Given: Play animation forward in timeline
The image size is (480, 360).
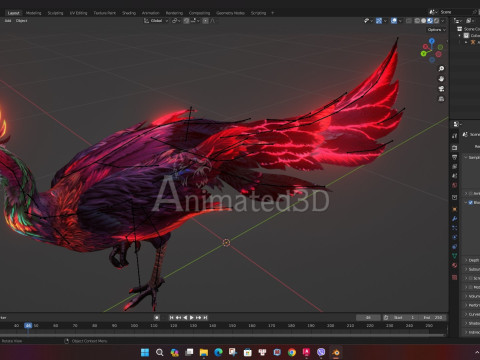Looking at the screenshot, I should coord(192,318).
